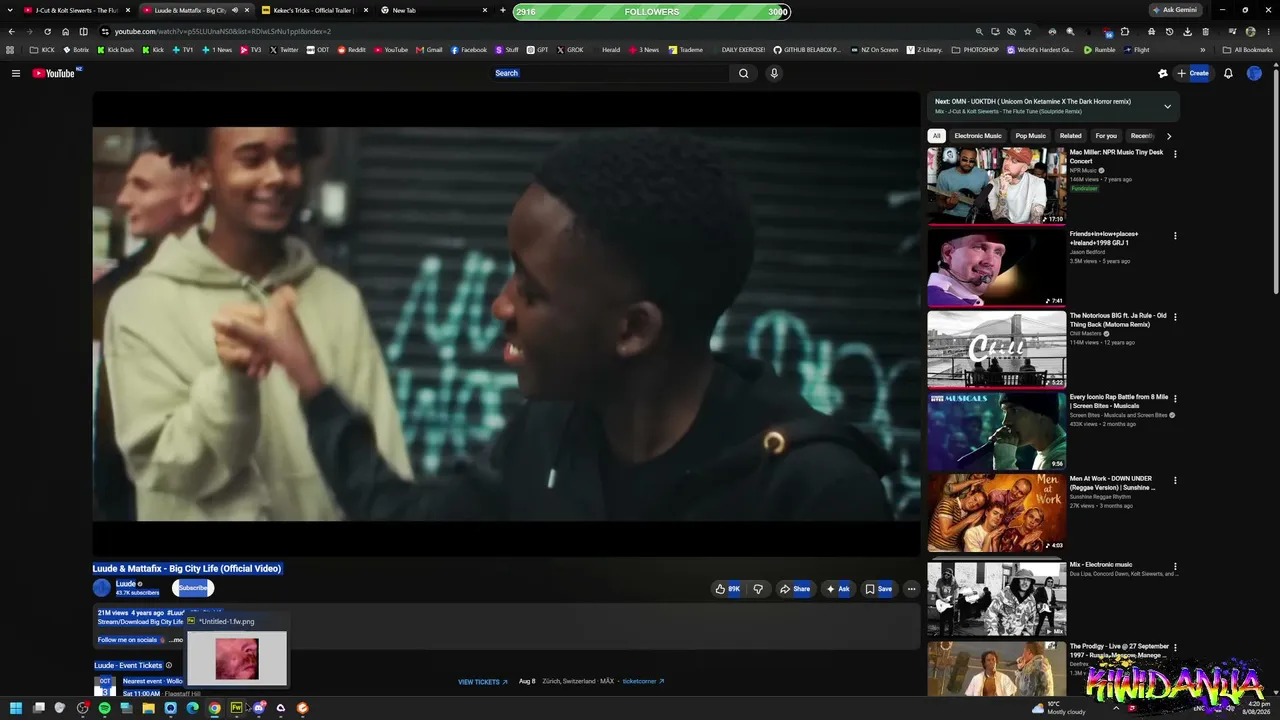This screenshot has width=1280, height=720.
Task: Show hidden bookmarks overflow chevron
Action: click(1202, 49)
